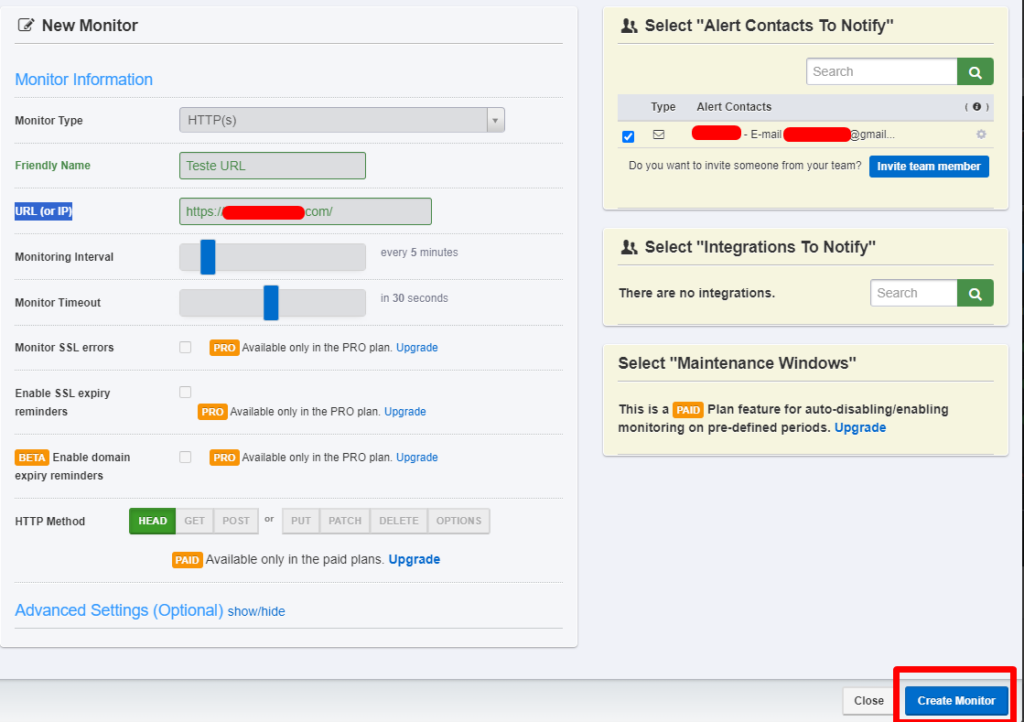Toggle the Monitor SSL errors checkbox

185,347
